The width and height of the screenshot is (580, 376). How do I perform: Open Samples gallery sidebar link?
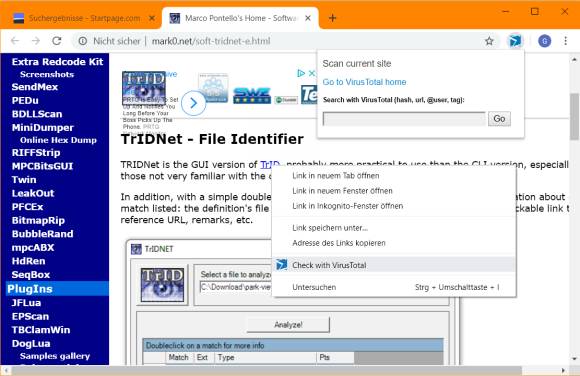coord(55,356)
